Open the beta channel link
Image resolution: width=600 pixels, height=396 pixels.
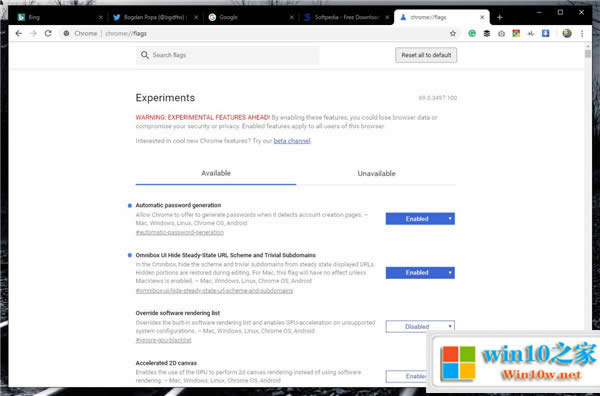(292, 141)
